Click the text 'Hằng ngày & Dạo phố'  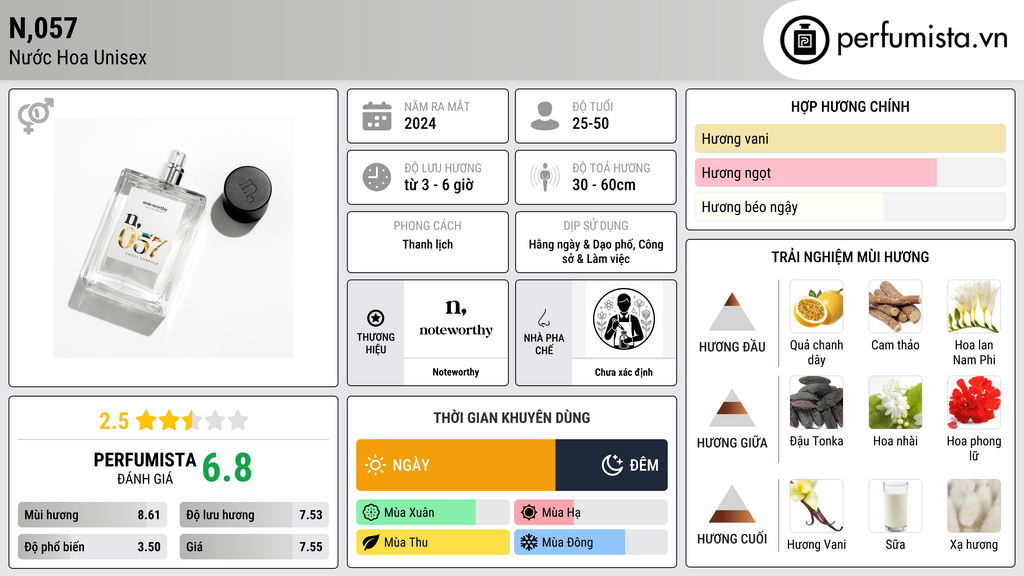[581, 244]
